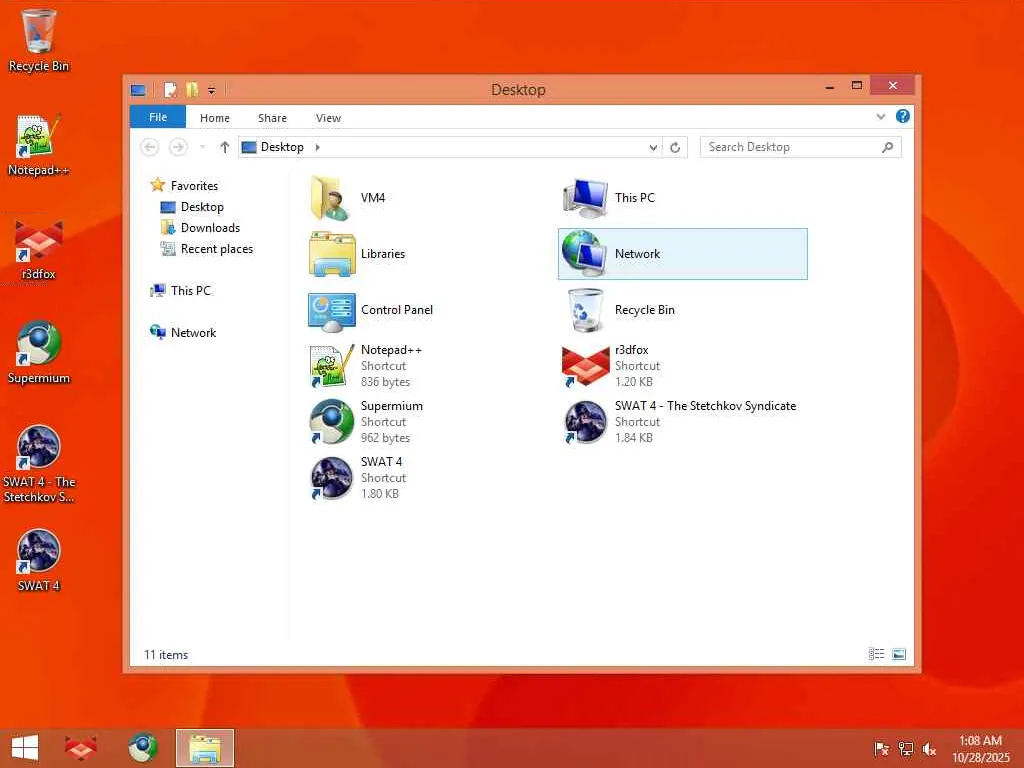
Task: Open Action Center flag tray icon
Action: pos(881,748)
